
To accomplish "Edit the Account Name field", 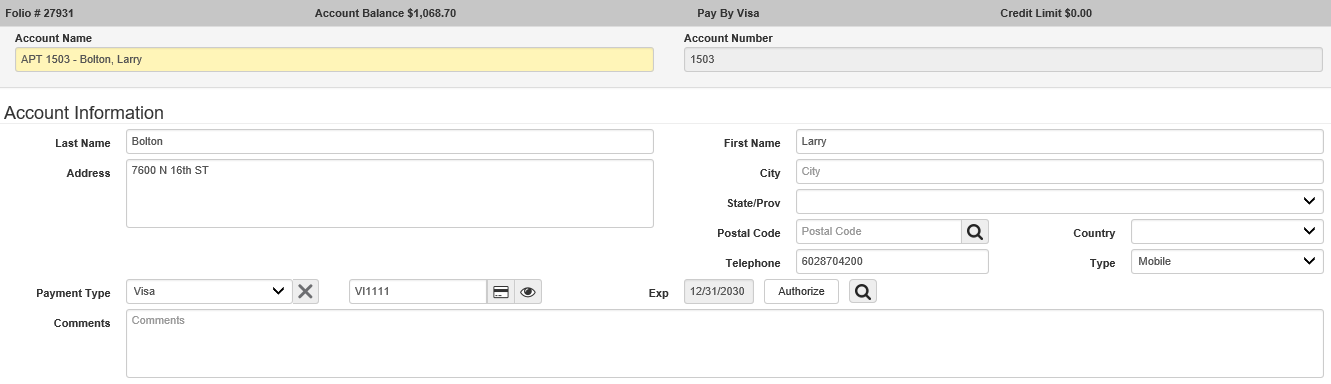I will 334,60.
